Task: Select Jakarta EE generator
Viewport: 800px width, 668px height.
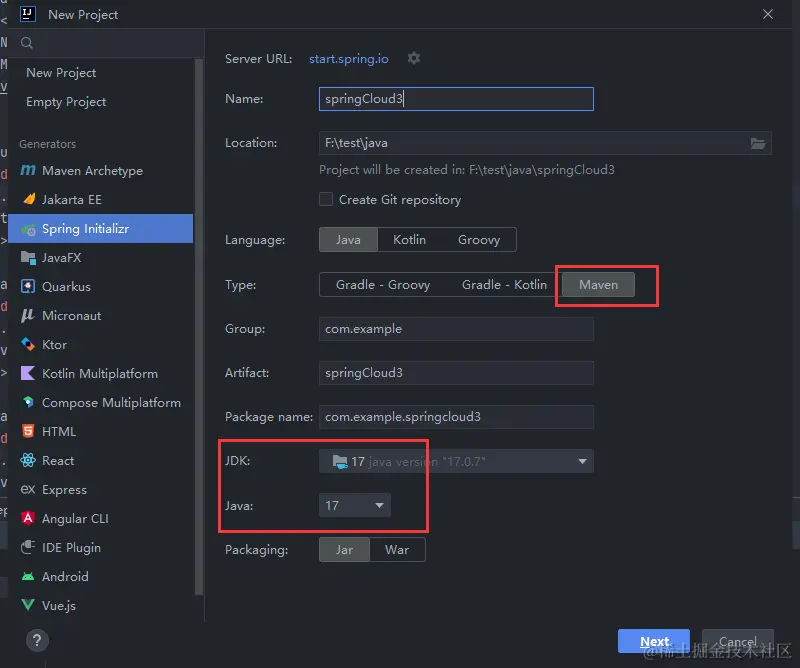Action: pyautogui.click(x=72, y=200)
